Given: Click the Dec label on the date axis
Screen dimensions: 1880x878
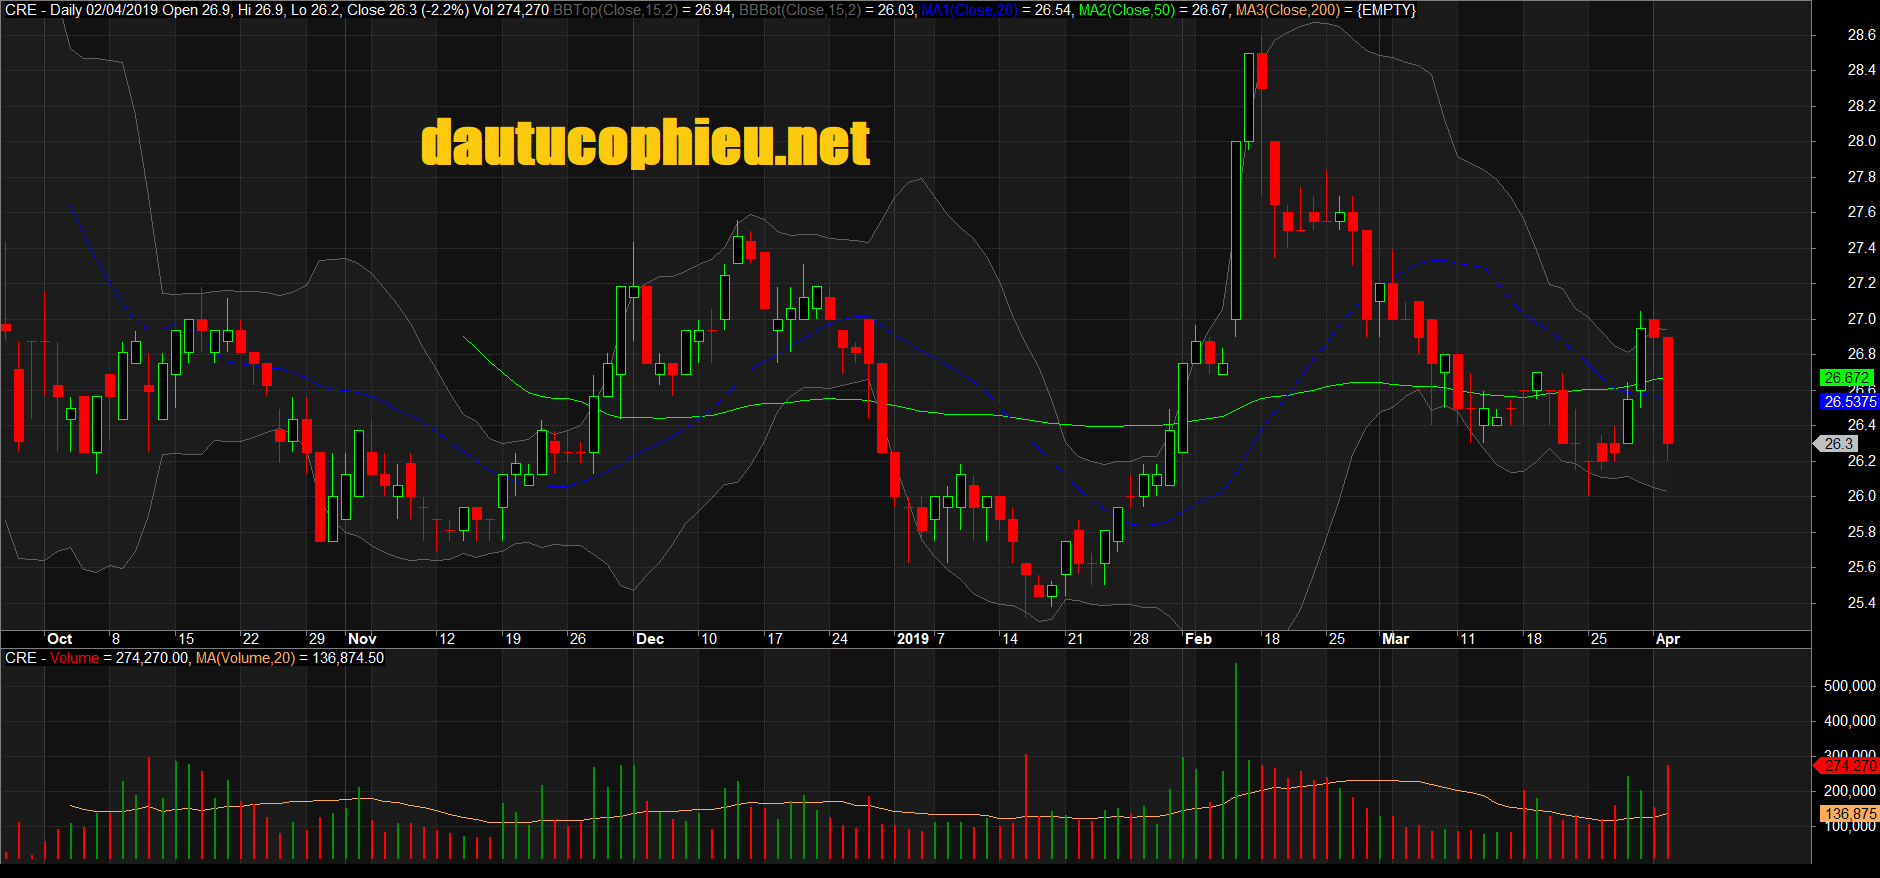Looking at the screenshot, I should pyautogui.click(x=650, y=639).
